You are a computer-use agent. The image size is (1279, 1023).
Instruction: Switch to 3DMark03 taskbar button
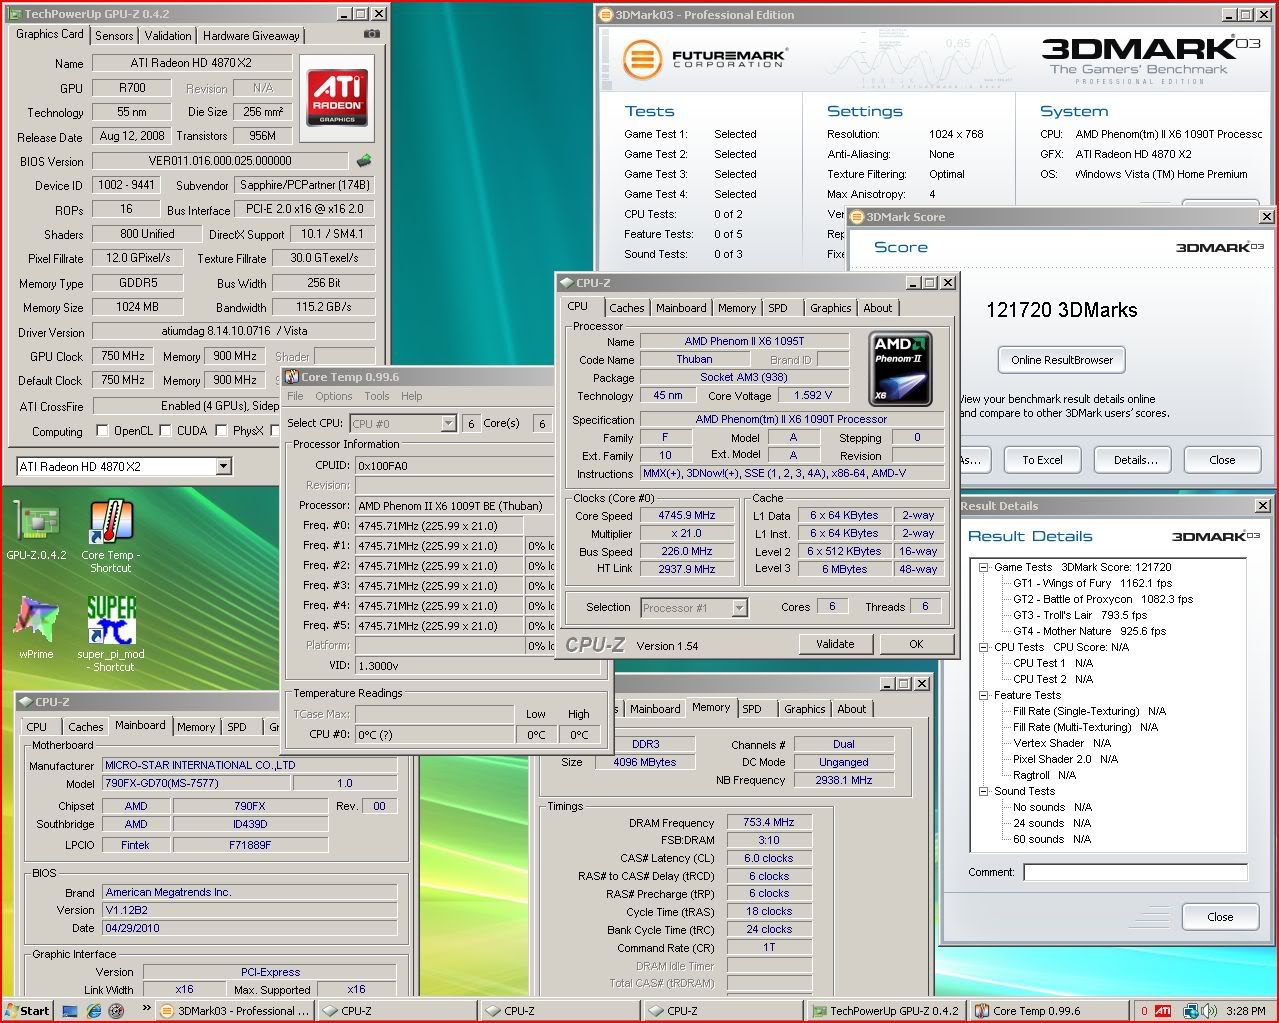[x=236, y=1011]
